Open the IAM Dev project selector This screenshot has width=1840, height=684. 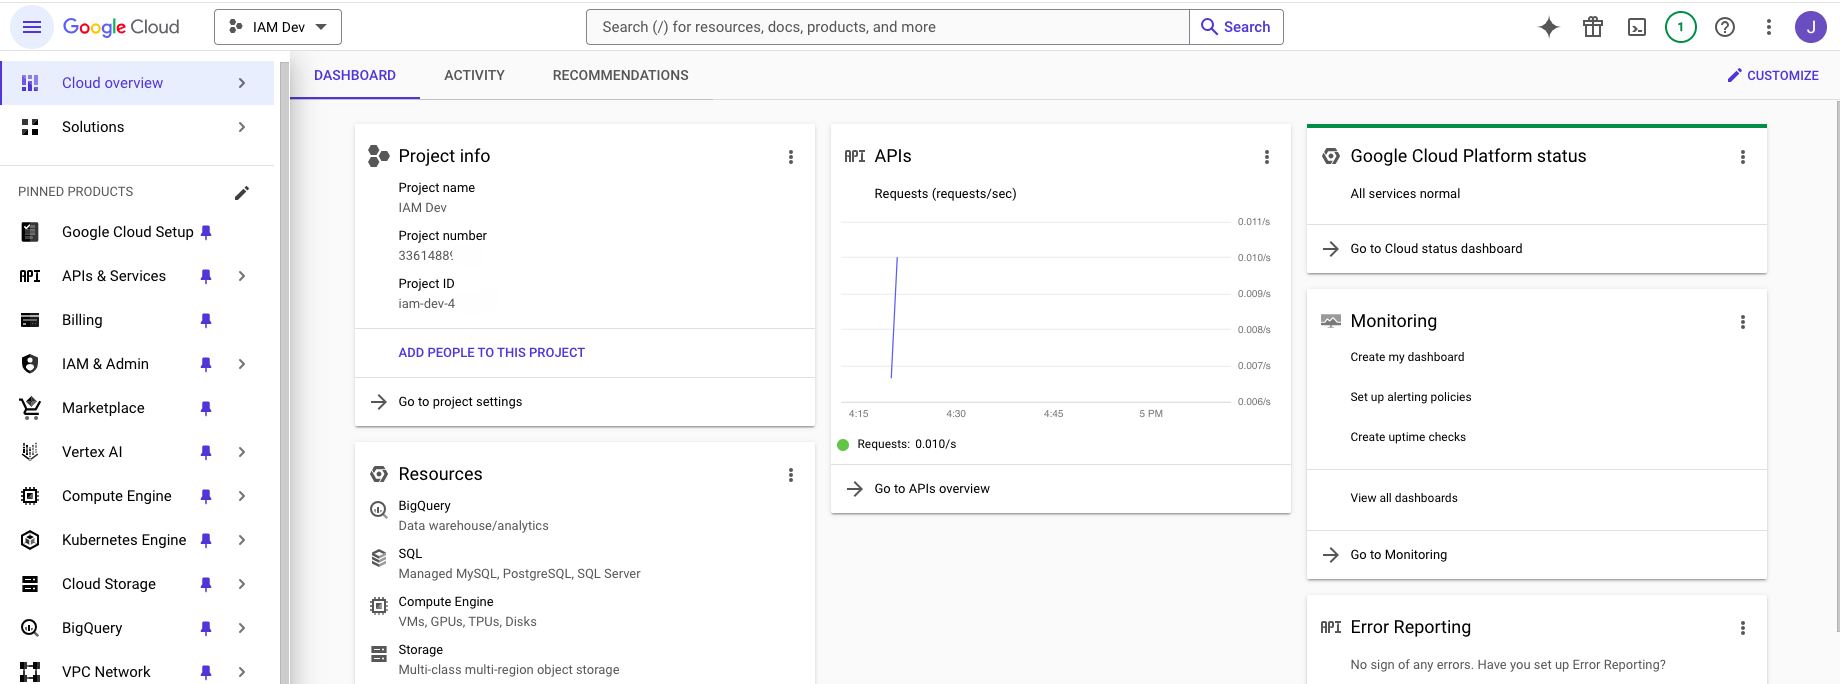278,27
